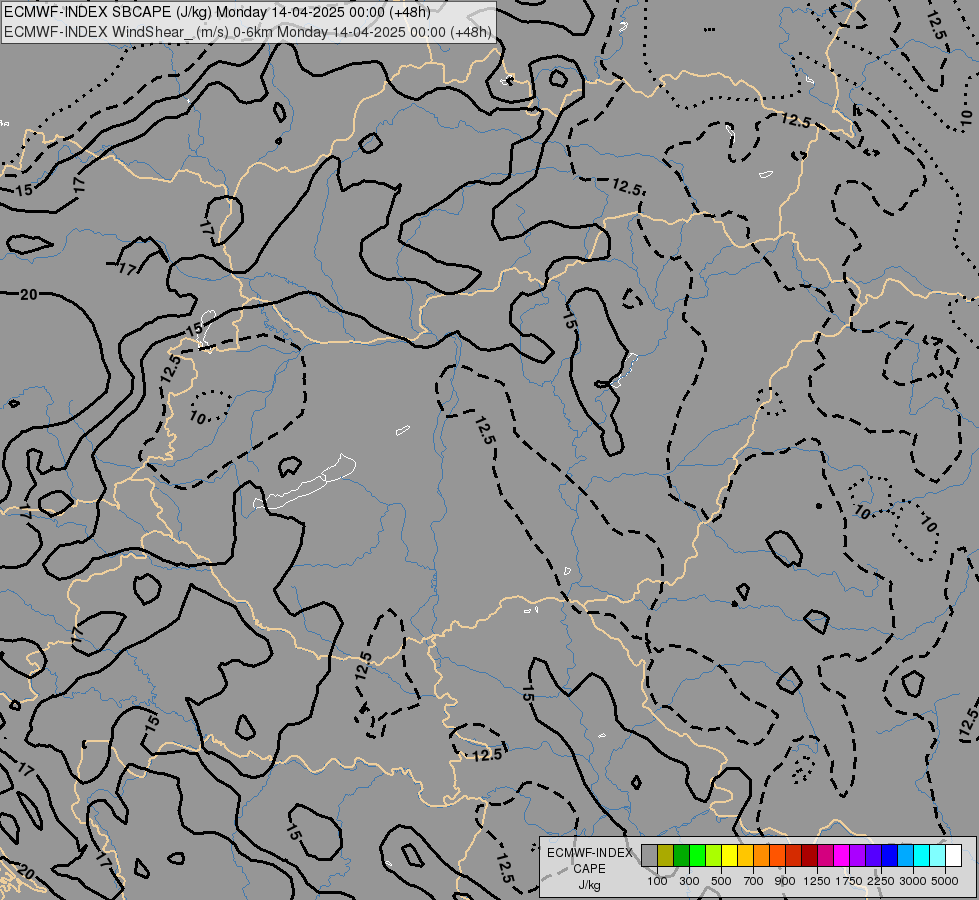
Task: Click the bright magenta legend swatch
Action: coord(842,855)
